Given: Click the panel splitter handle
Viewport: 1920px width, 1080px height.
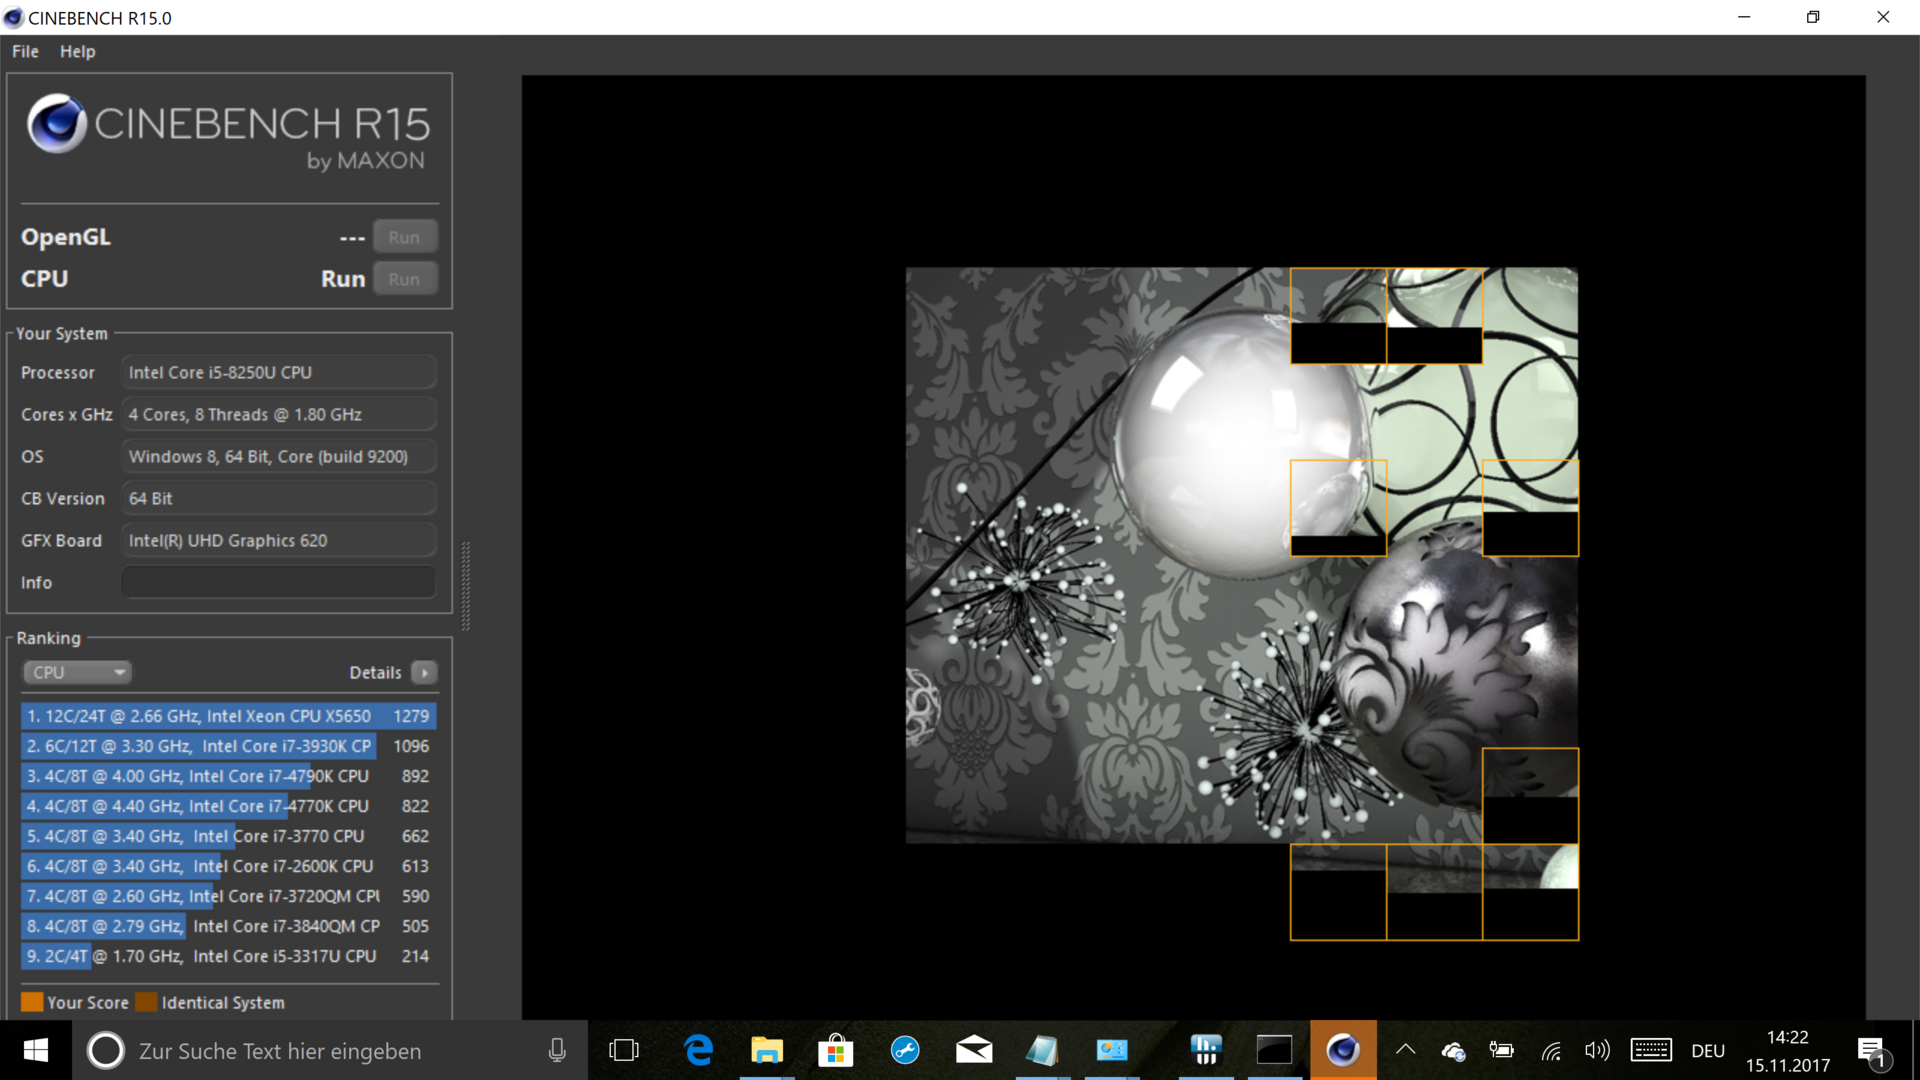Looking at the screenshot, I should tap(465, 586).
